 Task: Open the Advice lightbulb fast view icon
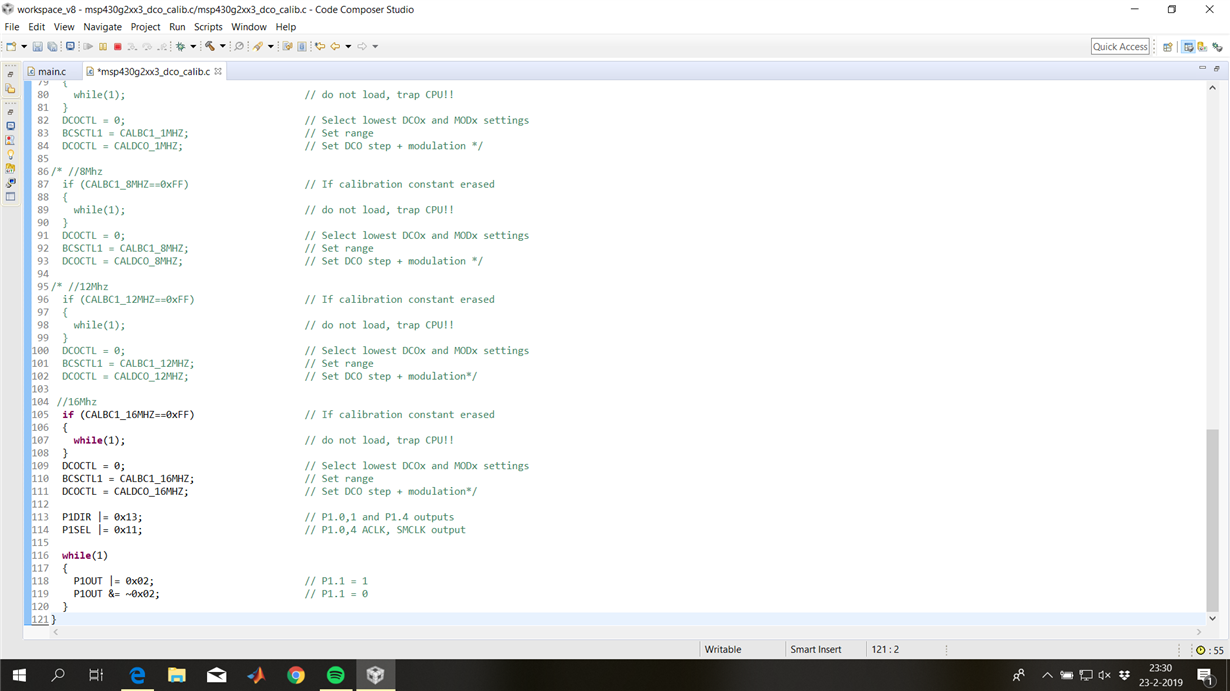(x=10, y=154)
